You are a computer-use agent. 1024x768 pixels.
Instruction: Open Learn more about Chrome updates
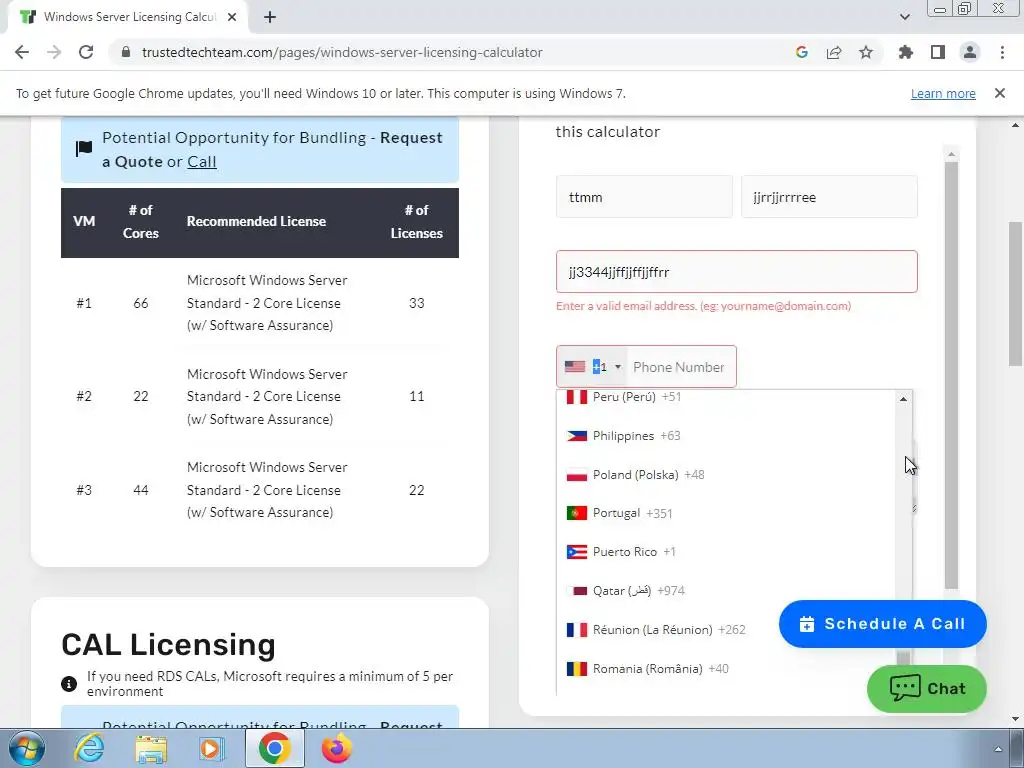coord(943,93)
